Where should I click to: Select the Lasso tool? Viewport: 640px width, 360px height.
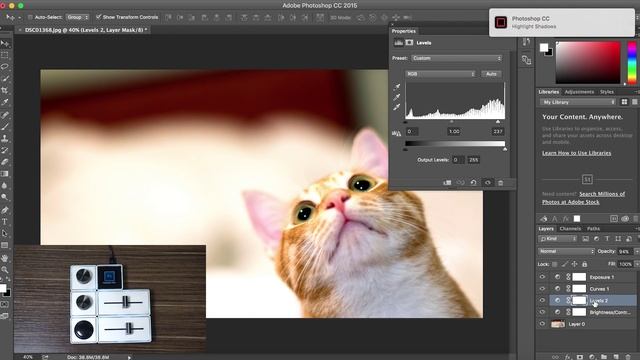[x=5, y=67]
